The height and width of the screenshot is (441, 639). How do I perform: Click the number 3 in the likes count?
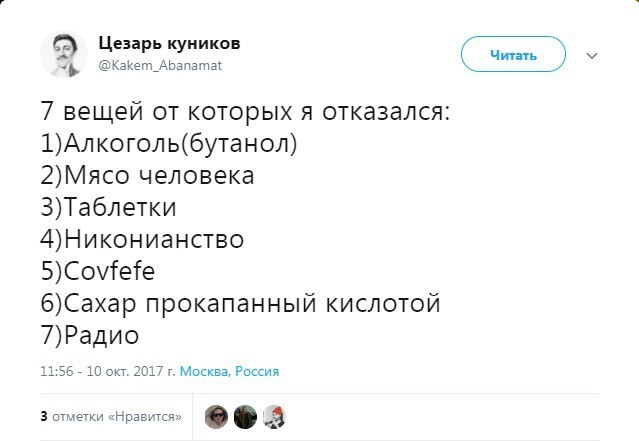(43, 415)
